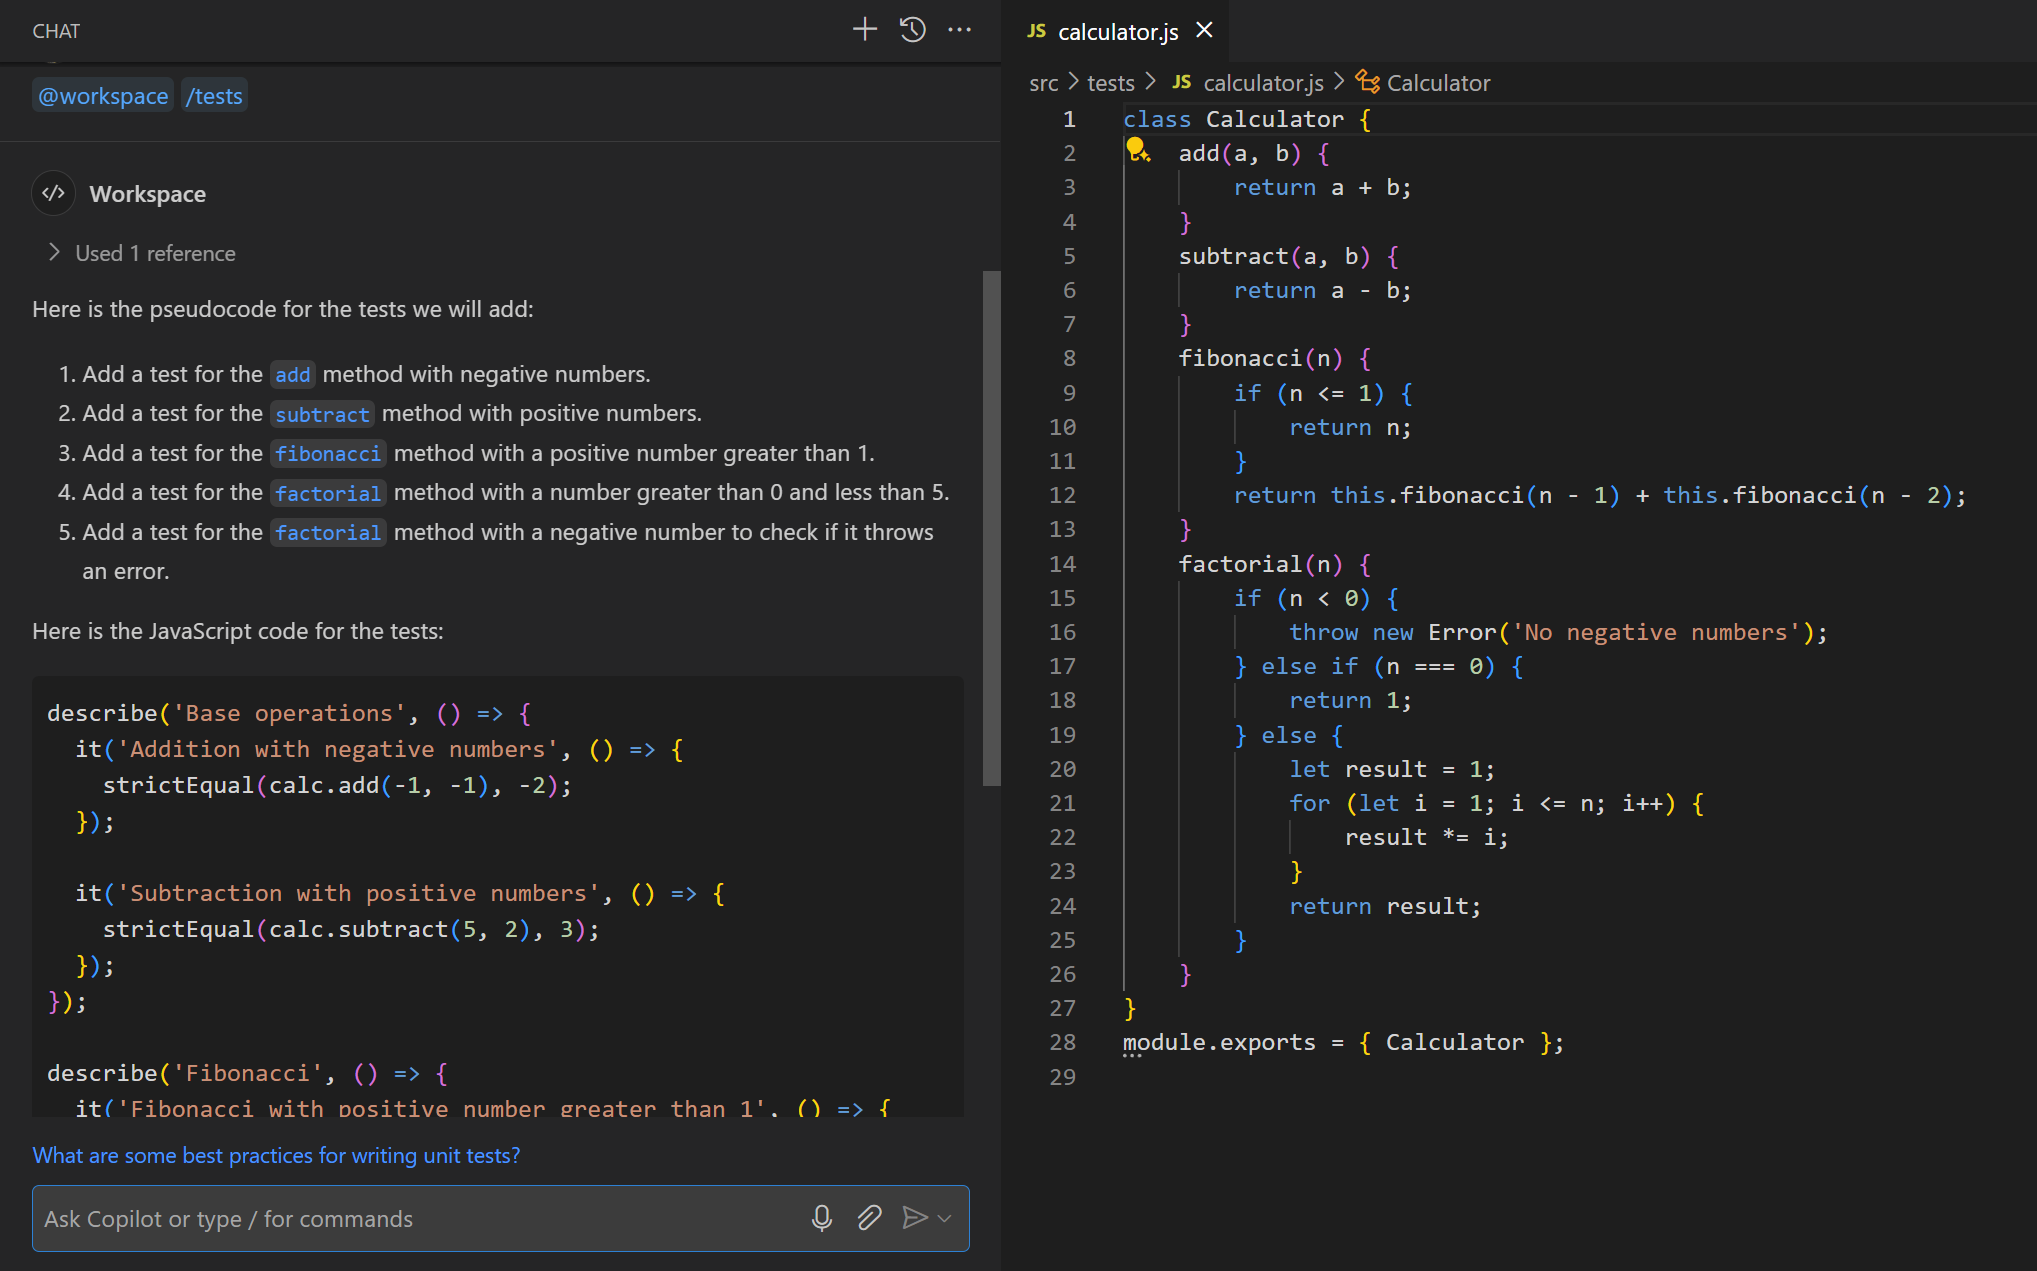Click the /tests command tag

214,96
